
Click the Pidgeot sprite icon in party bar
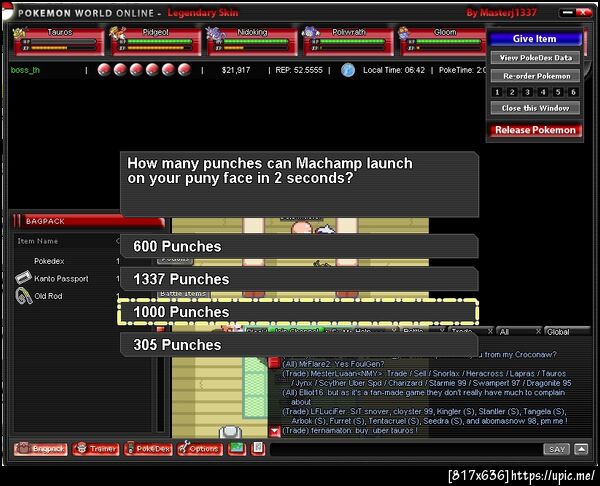[x=117, y=33]
